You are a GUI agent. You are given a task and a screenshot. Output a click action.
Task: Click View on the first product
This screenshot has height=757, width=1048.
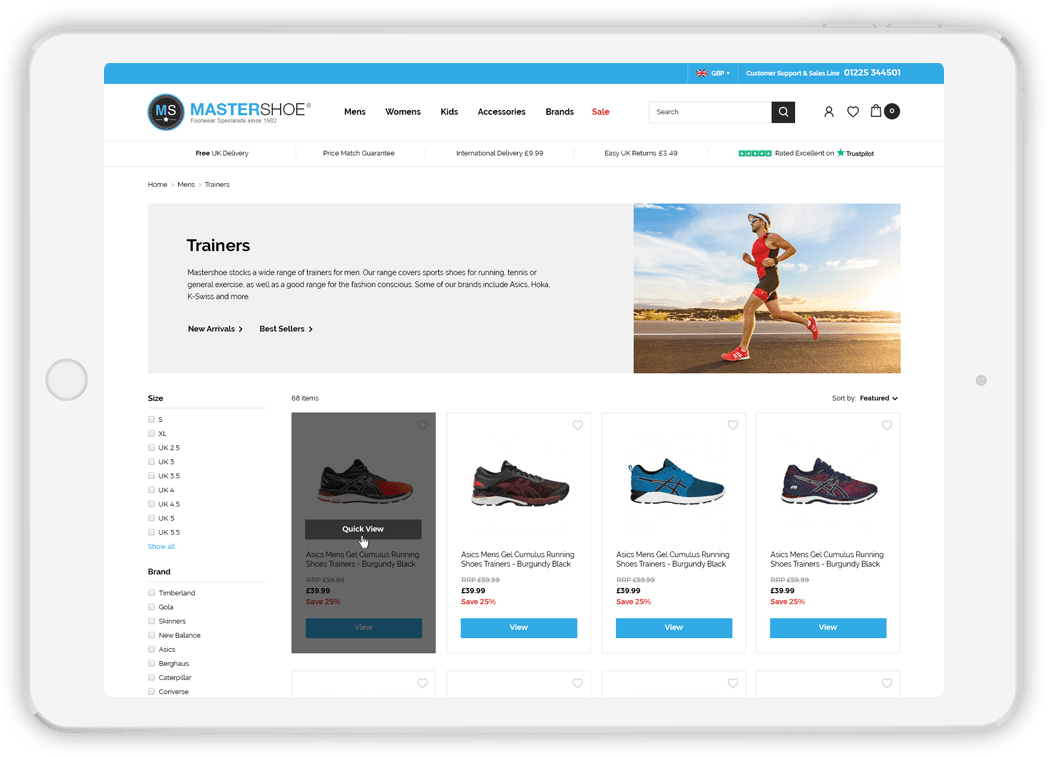click(364, 627)
